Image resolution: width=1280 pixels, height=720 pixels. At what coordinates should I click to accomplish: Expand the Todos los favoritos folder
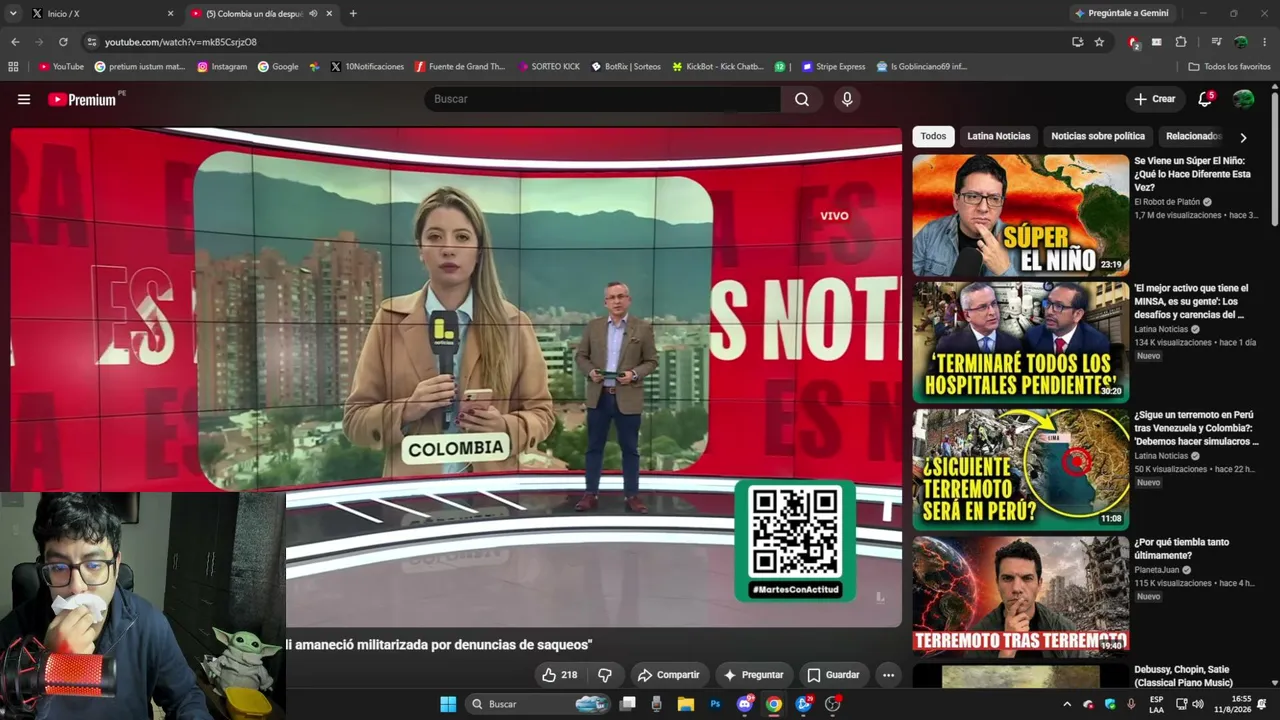[1229, 67]
